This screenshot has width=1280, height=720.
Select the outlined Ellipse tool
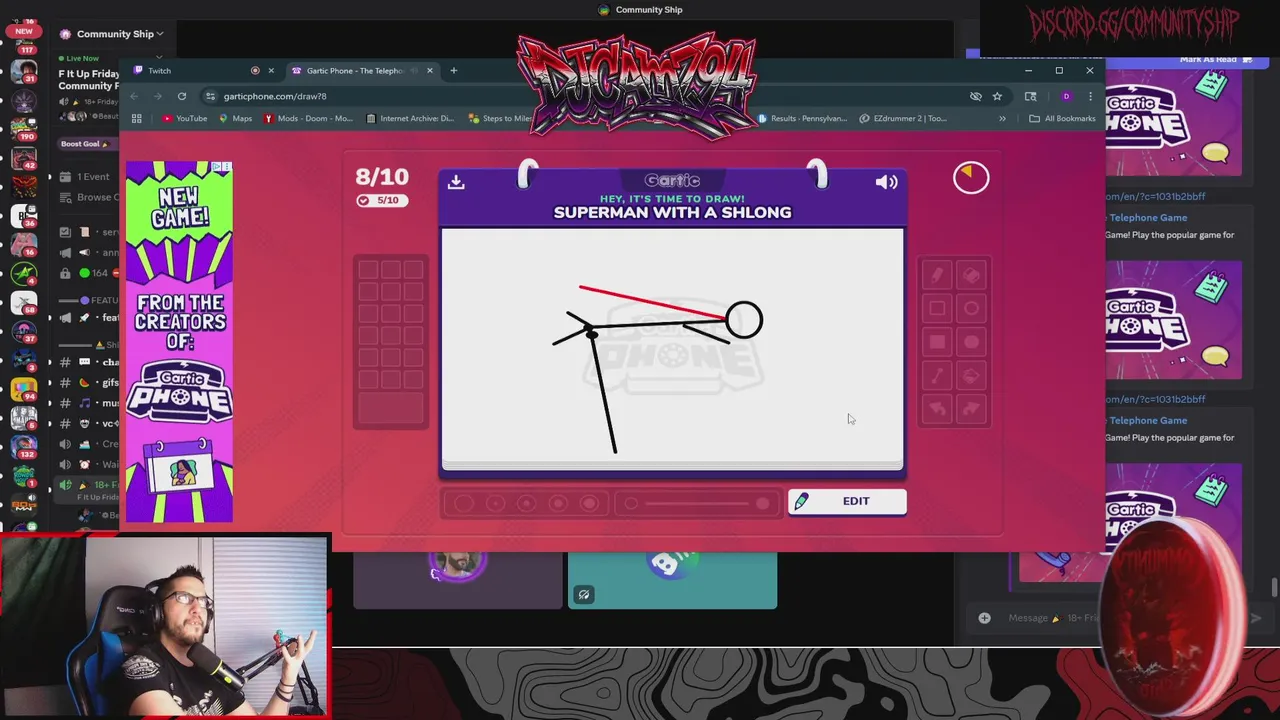click(x=971, y=309)
